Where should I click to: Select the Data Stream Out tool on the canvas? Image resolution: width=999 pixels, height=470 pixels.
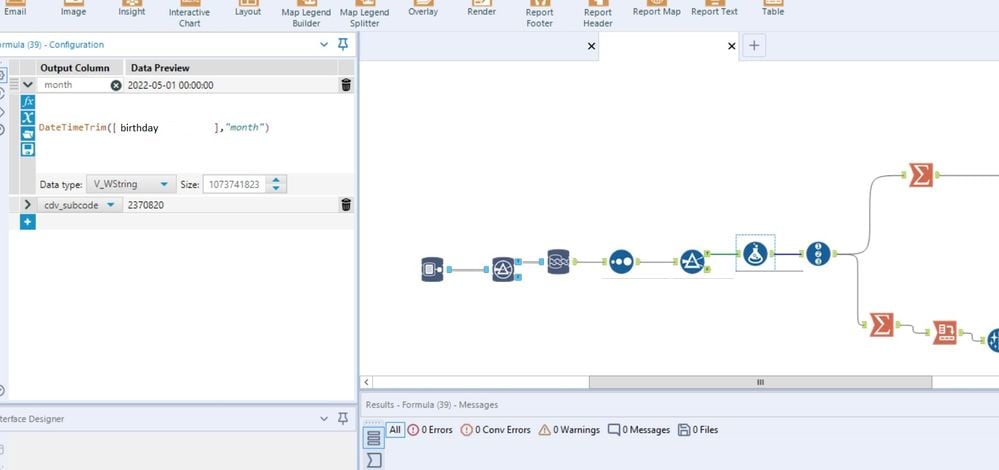558,261
